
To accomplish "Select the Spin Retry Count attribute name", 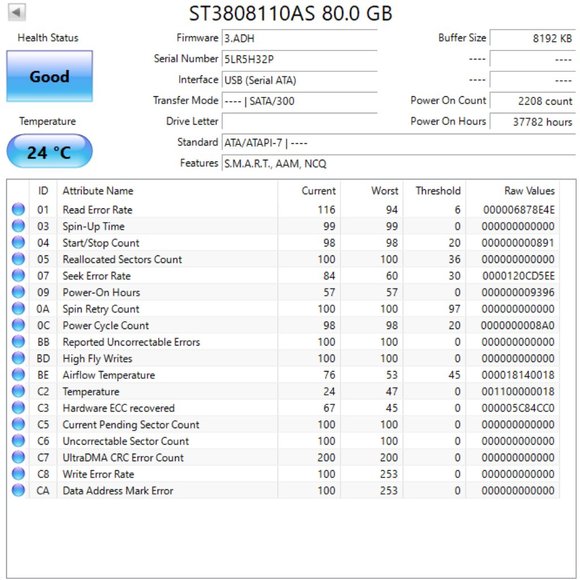I will click(101, 309).
